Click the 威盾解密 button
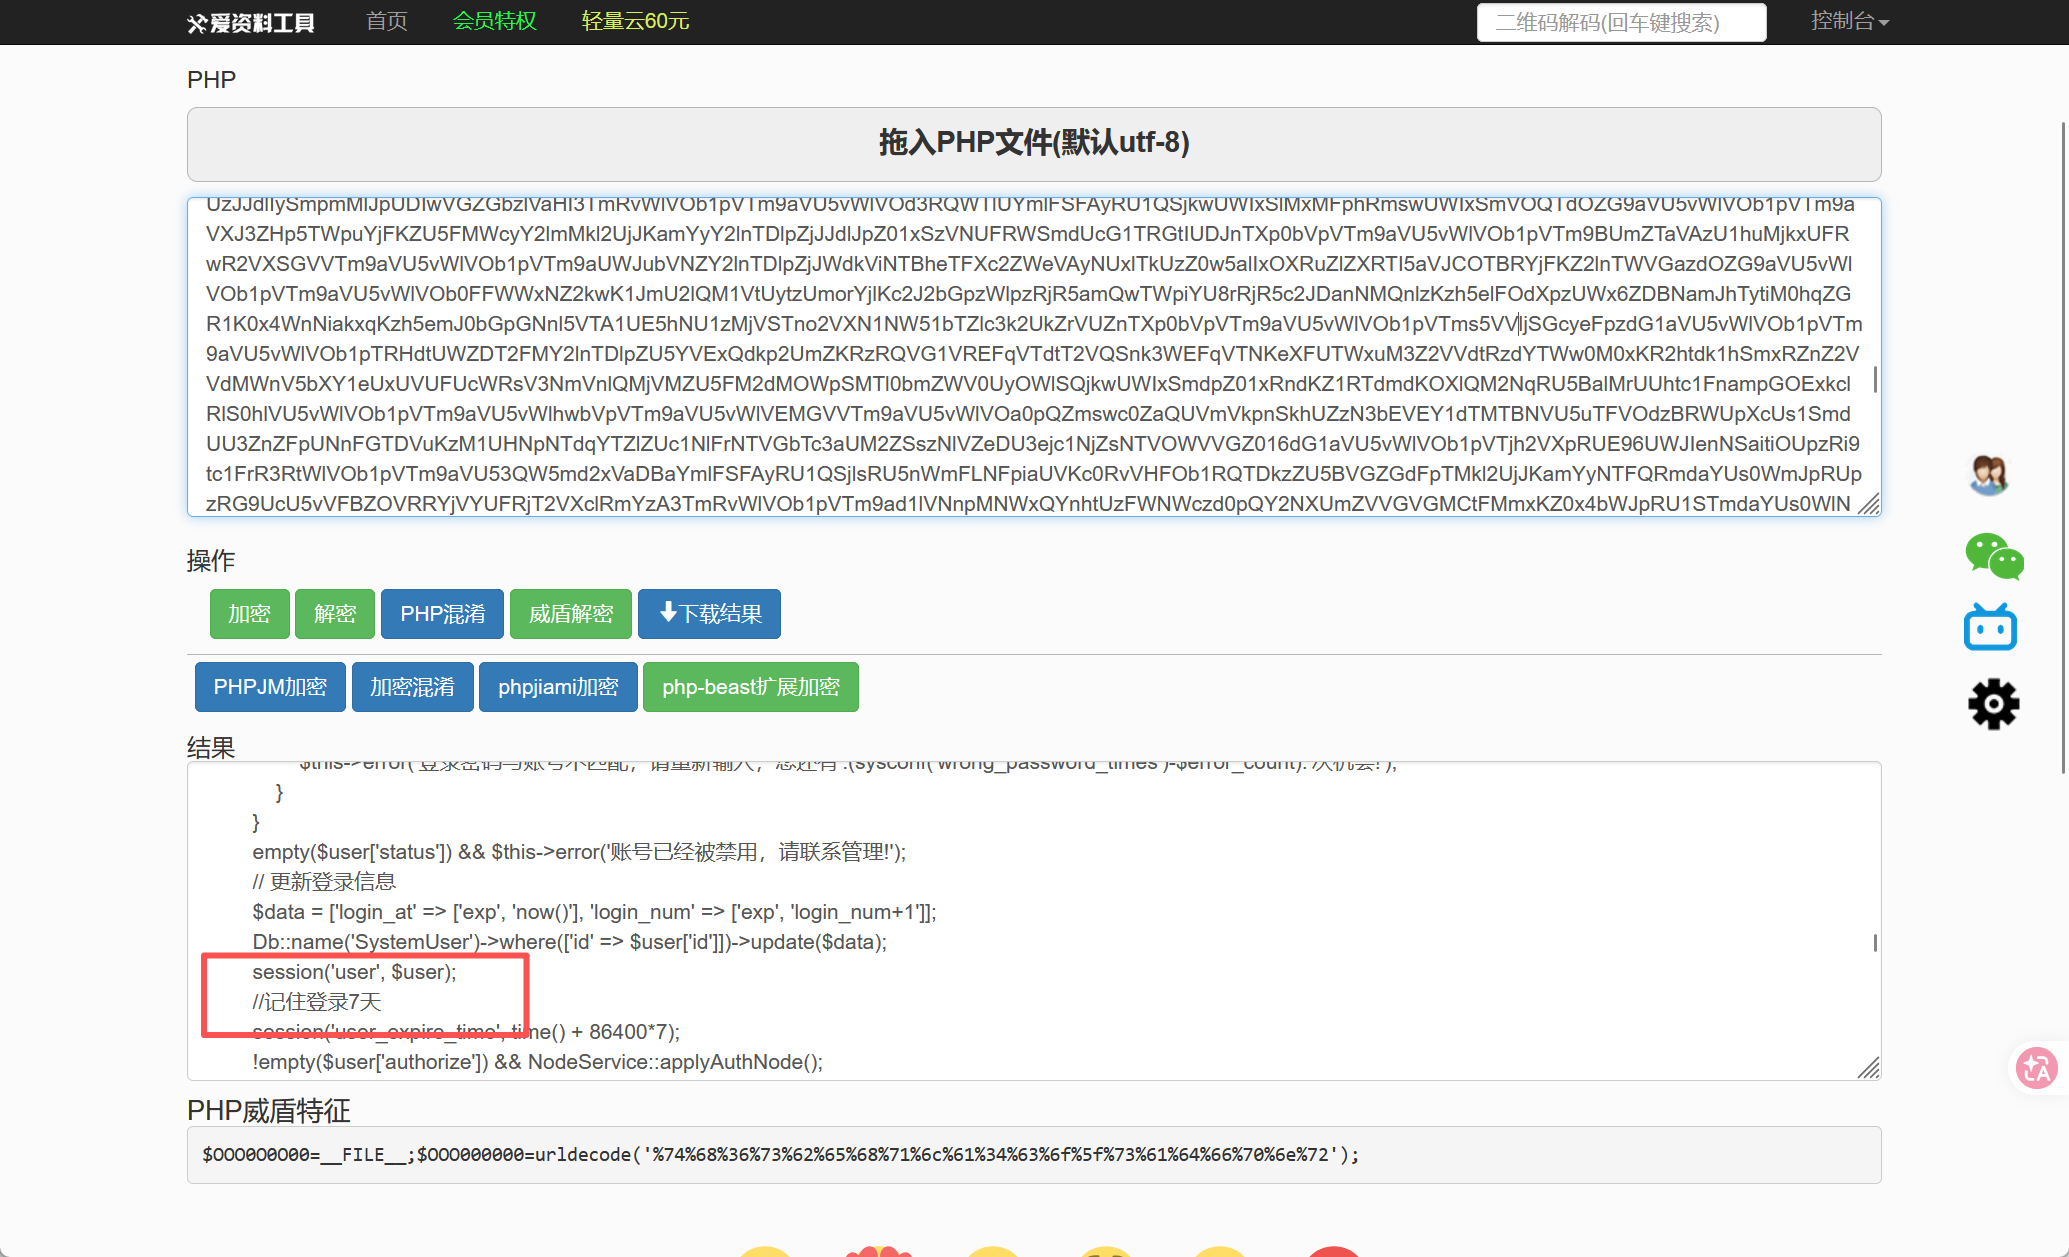The image size is (2069, 1257). [x=571, y=614]
